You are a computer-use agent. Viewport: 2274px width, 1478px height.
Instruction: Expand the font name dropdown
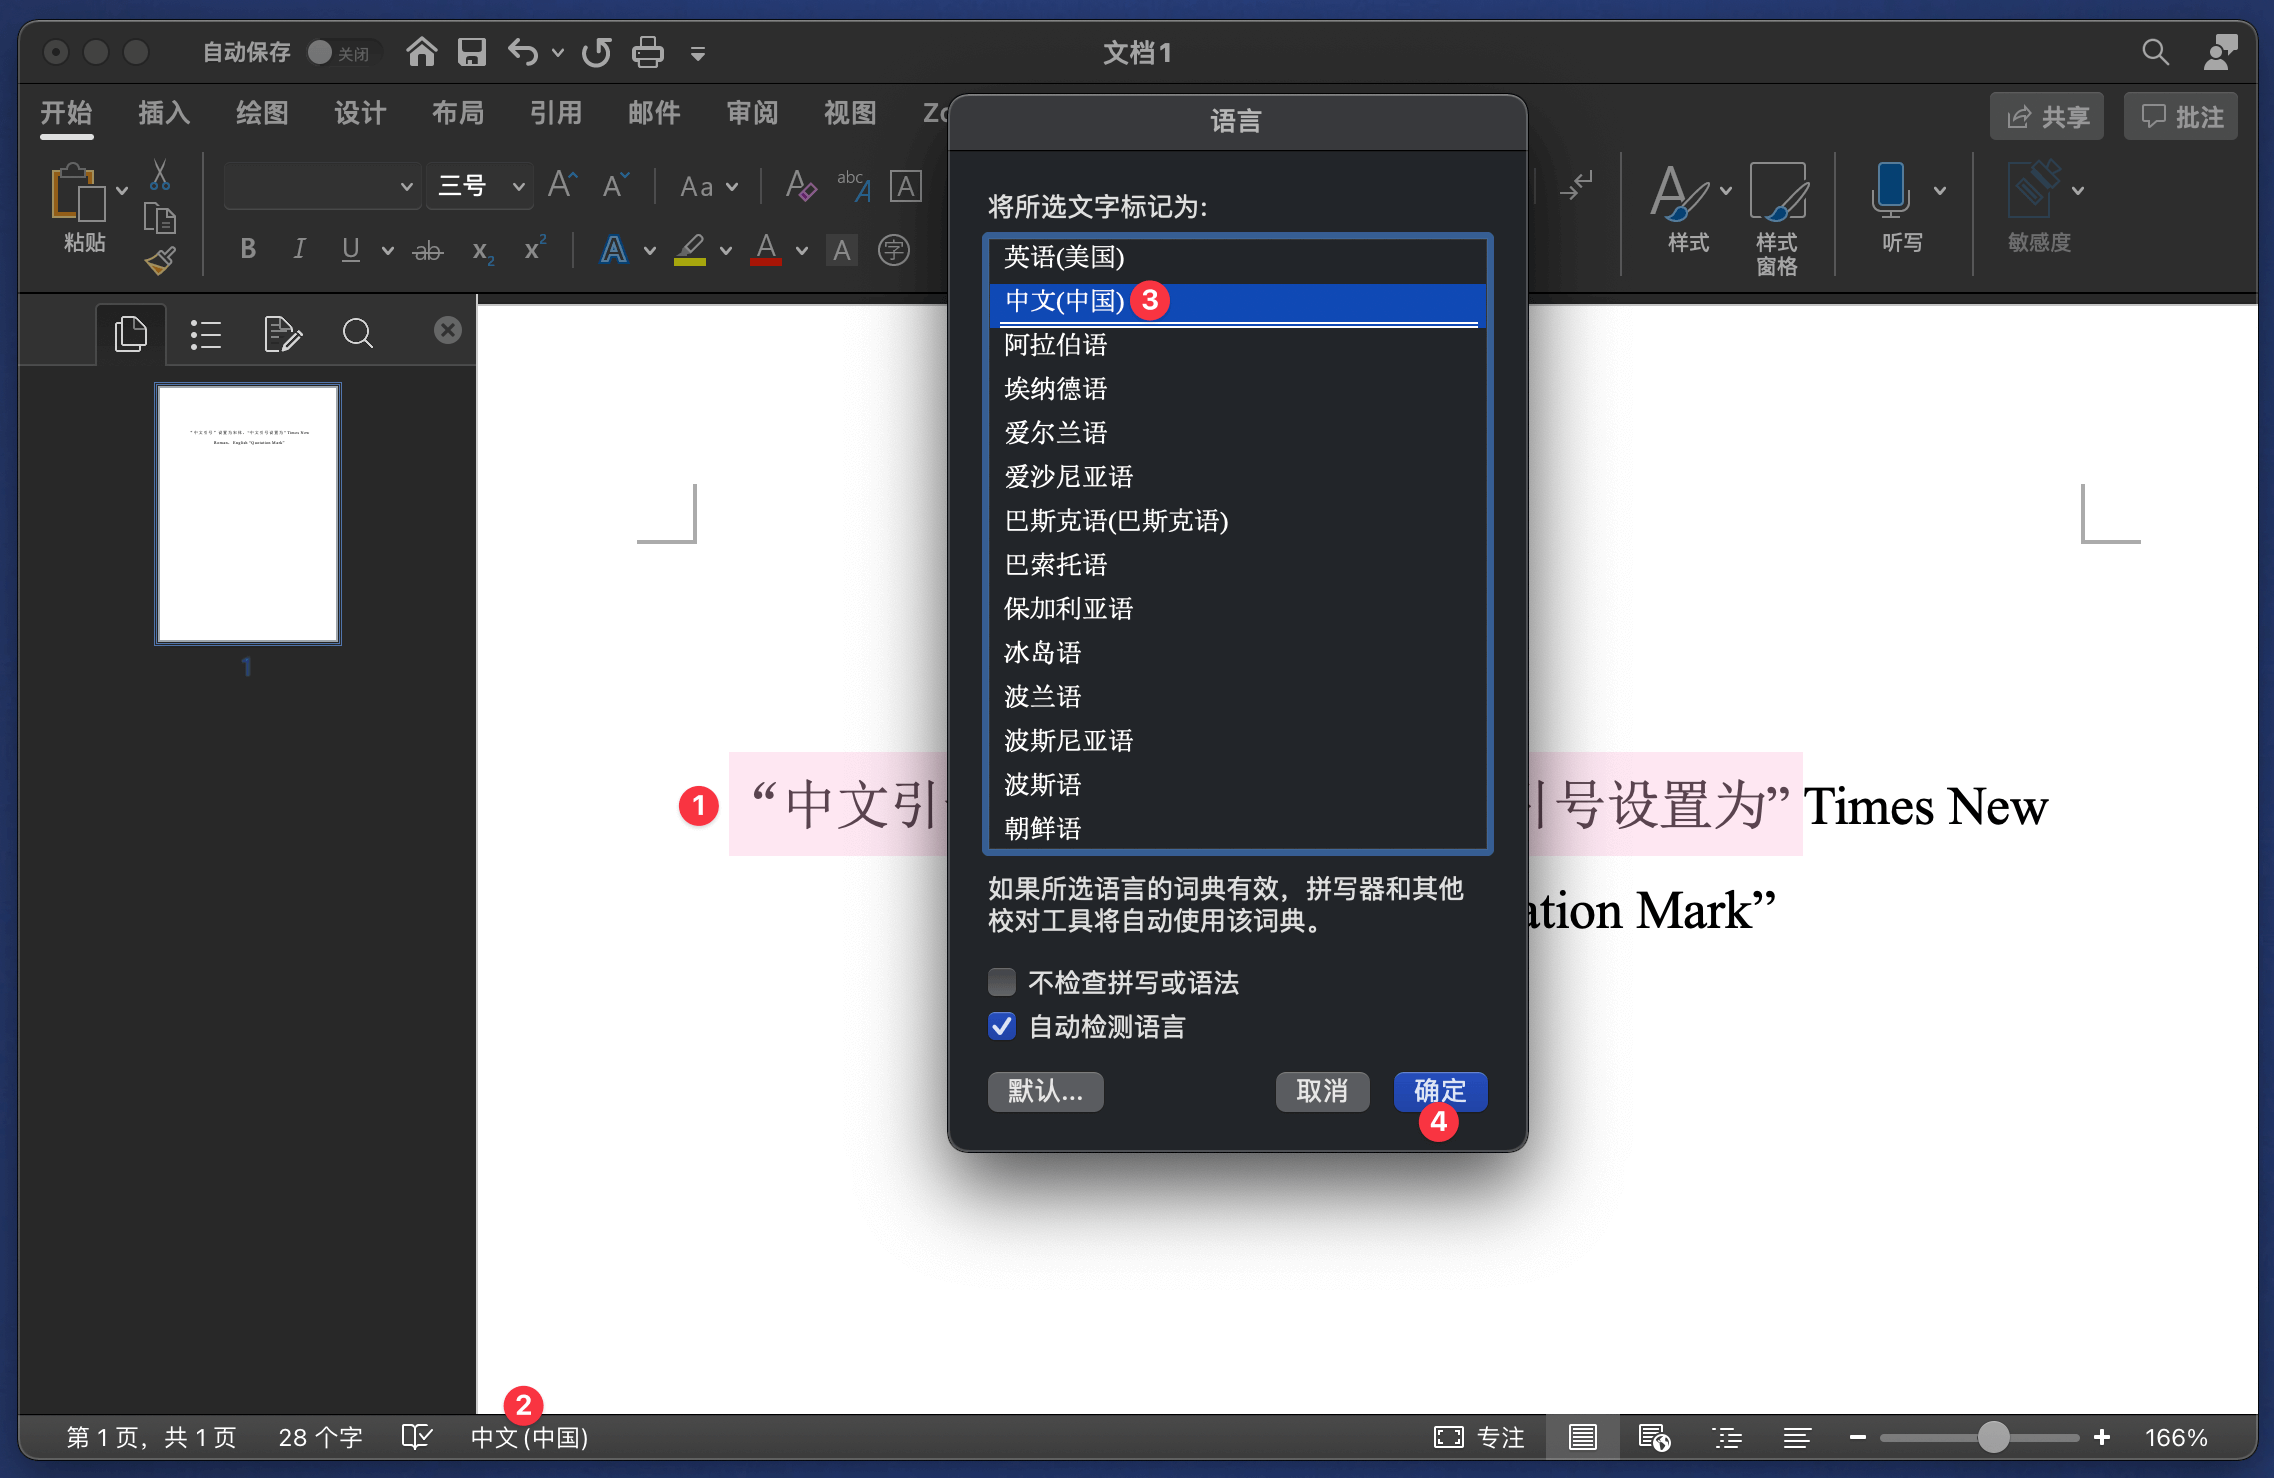pyautogui.click(x=406, y=186)
